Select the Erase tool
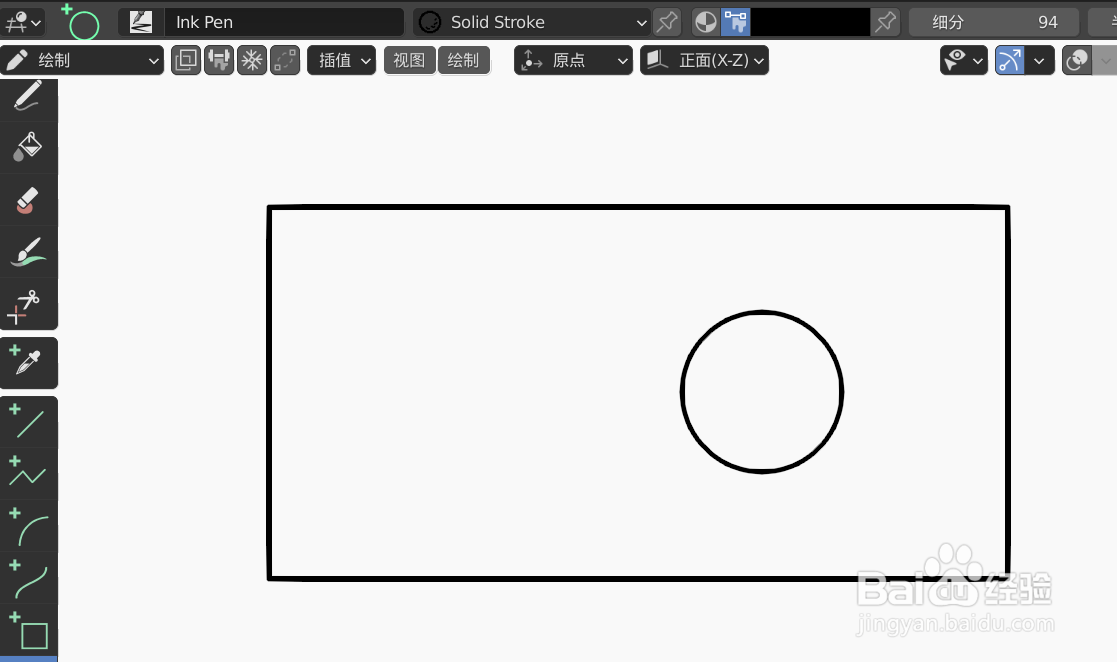This screenshot has height=662, width=1117. (x=28, y=200)
